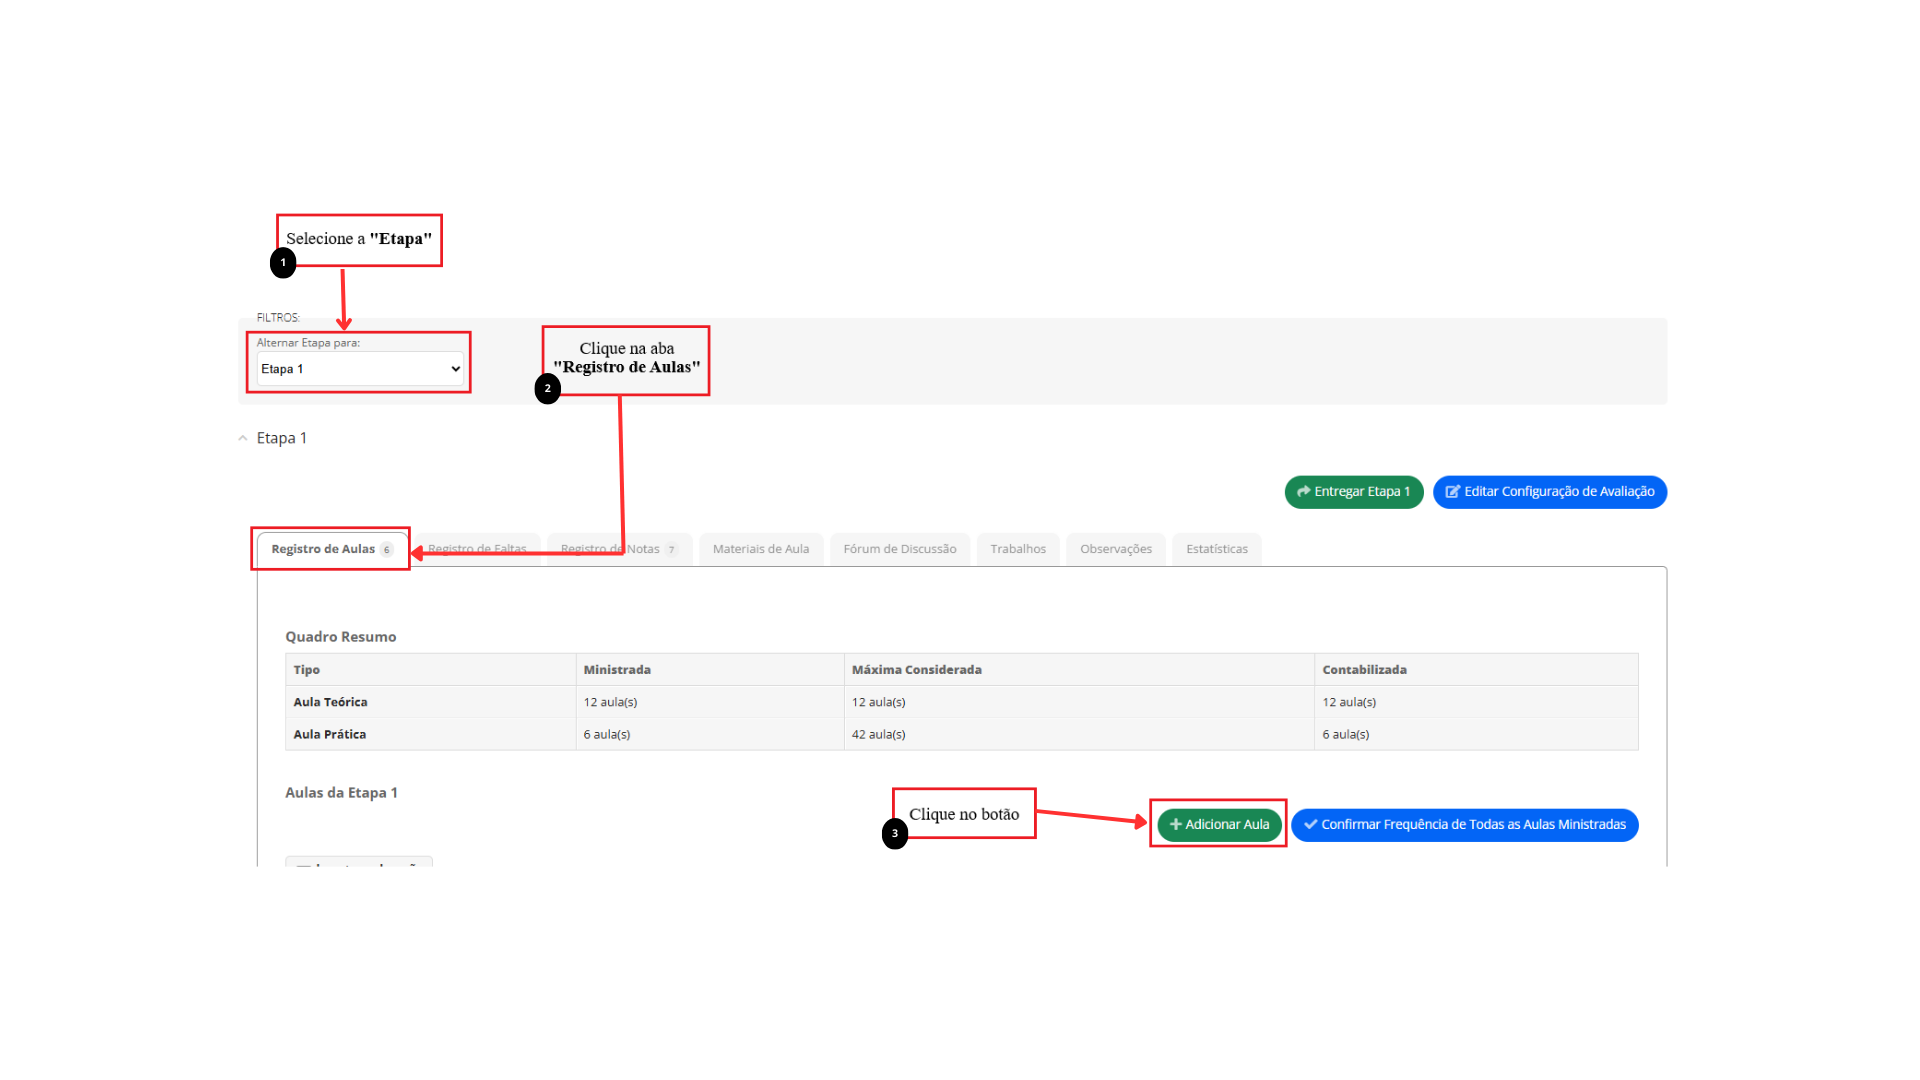Click the pencil icon on Editar Configuração
1920x1080 pixels.
click(x=1452, y=492)
